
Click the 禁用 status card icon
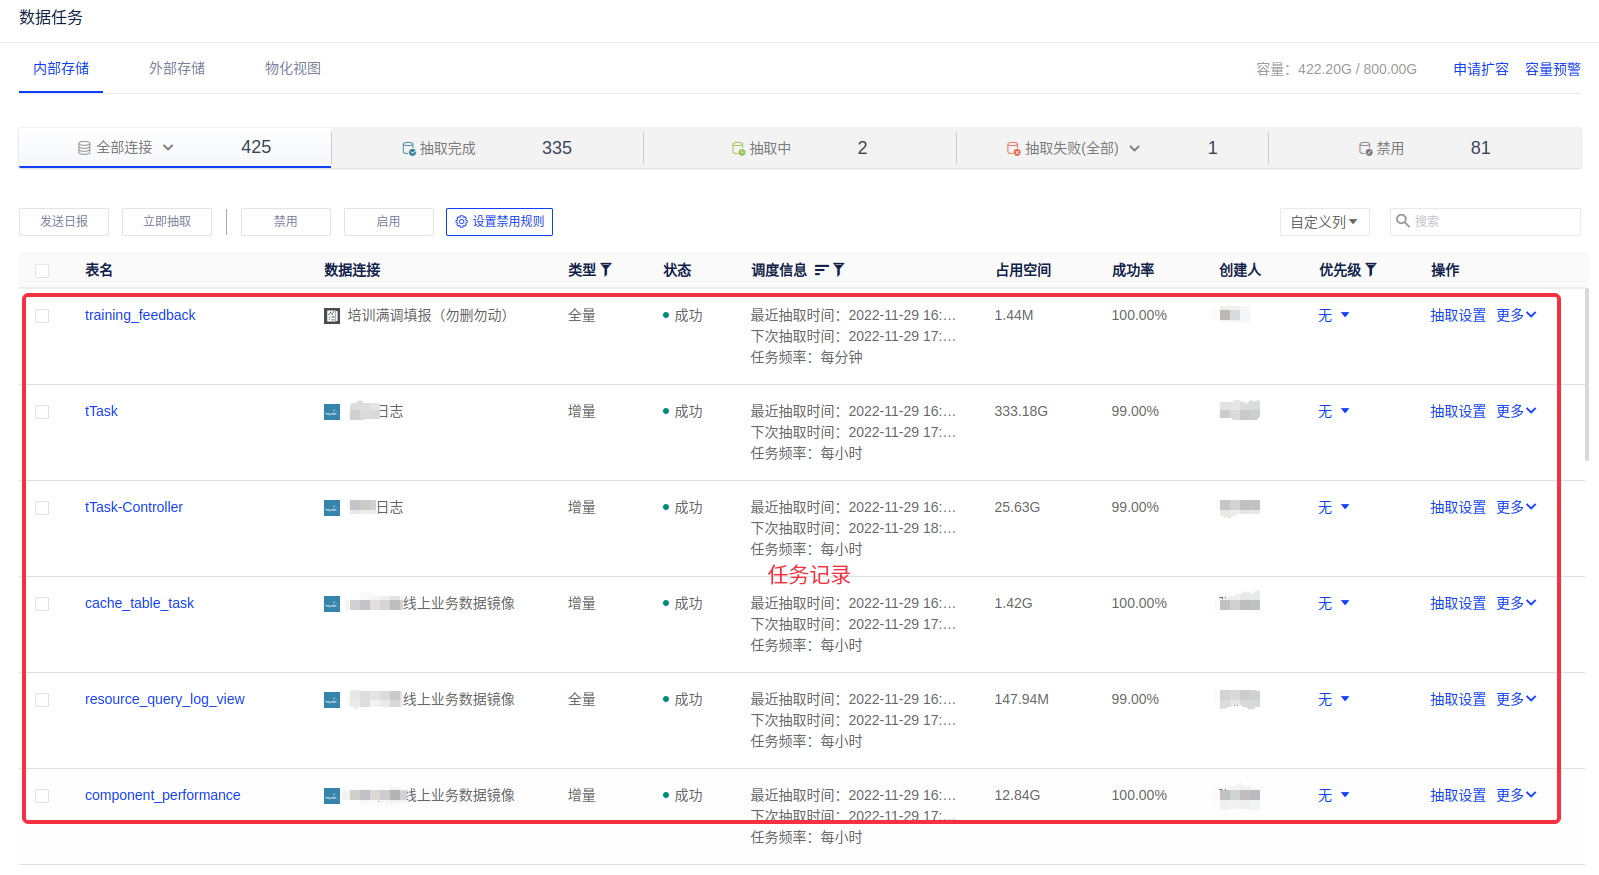[1365, 149]
